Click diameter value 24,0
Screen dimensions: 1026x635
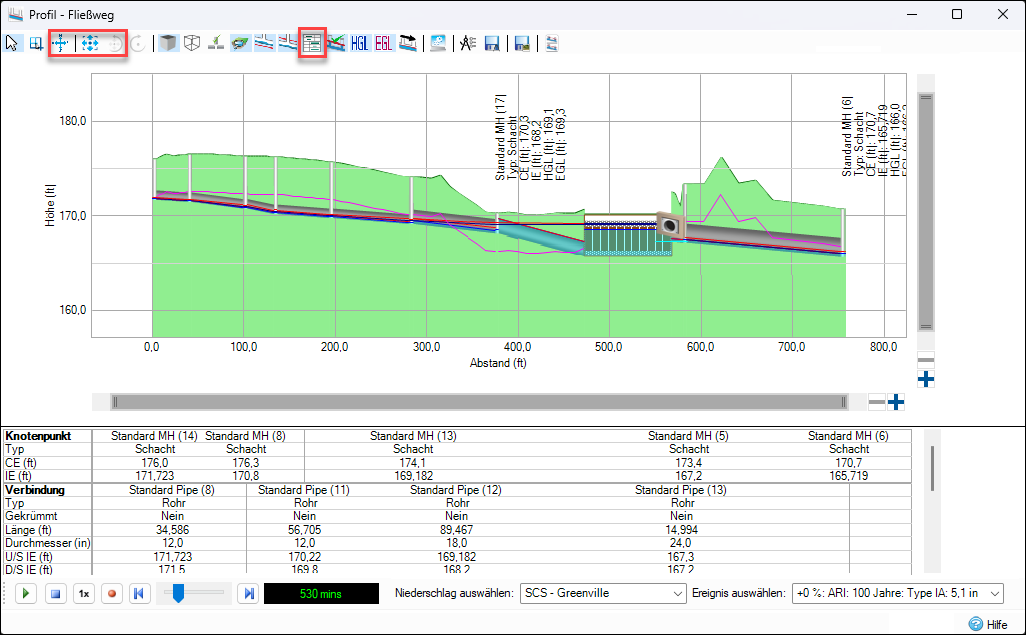(x=681, y=543)
